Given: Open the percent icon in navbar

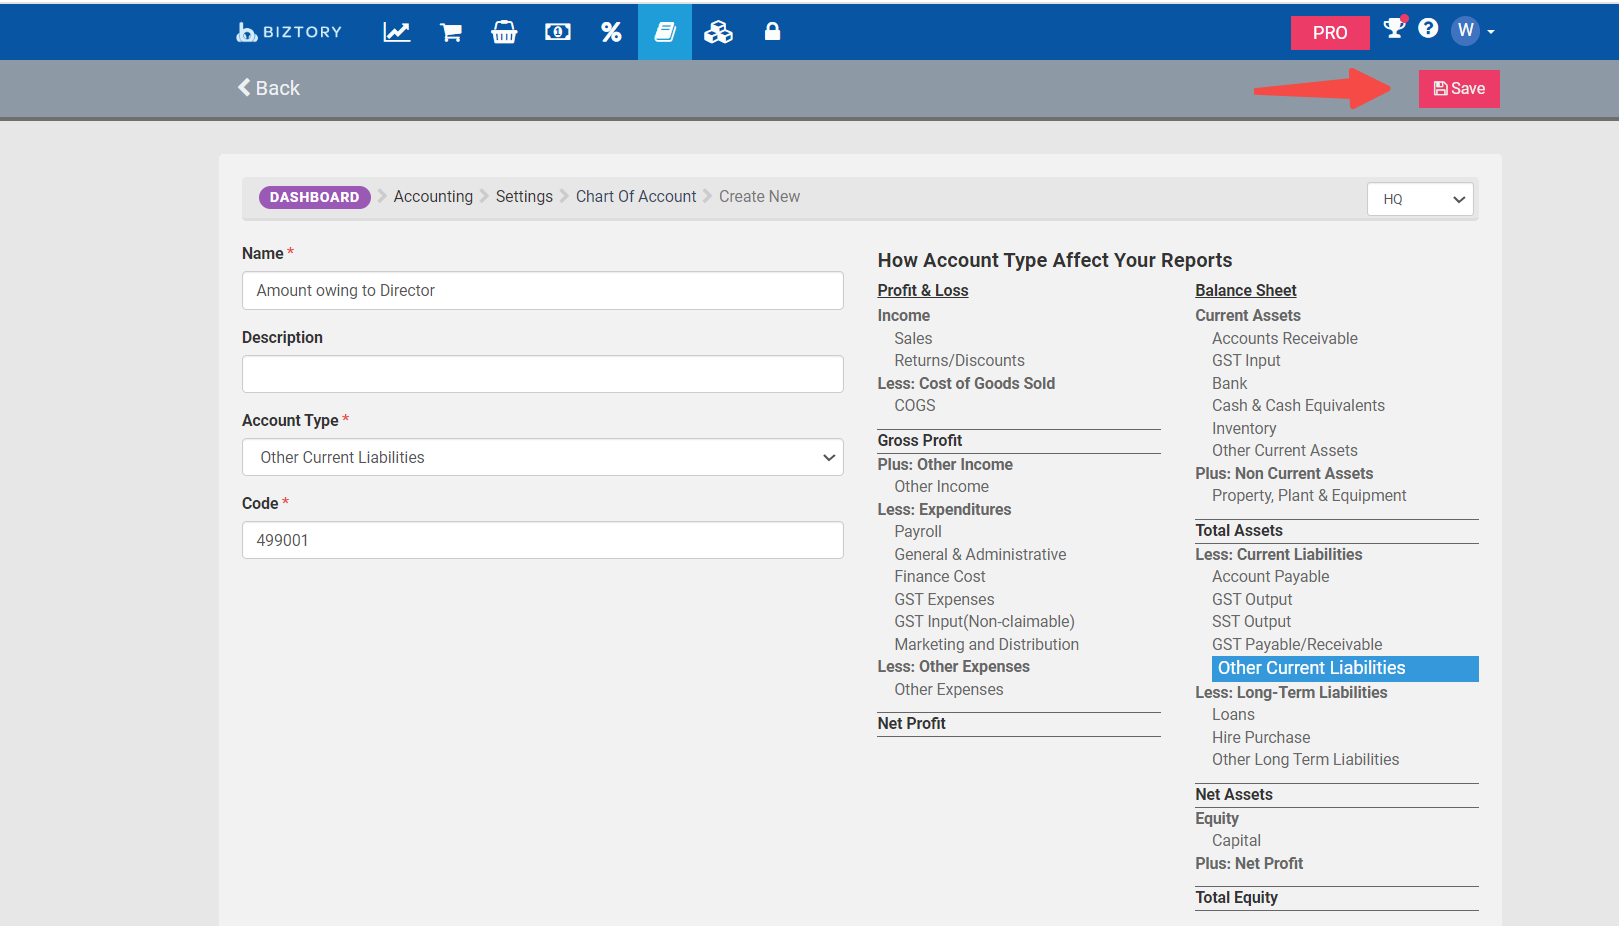Looking at the screenshot, I should (x=611, y=32).
